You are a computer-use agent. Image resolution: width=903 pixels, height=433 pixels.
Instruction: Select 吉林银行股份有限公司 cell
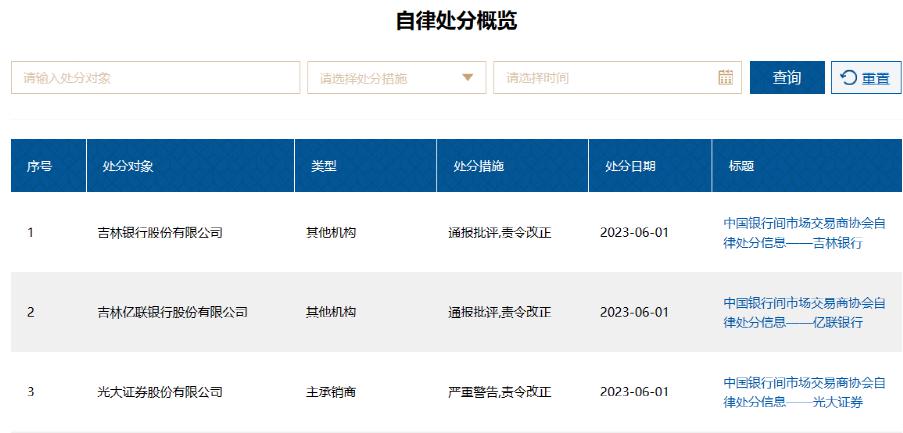tap(160, 233)
